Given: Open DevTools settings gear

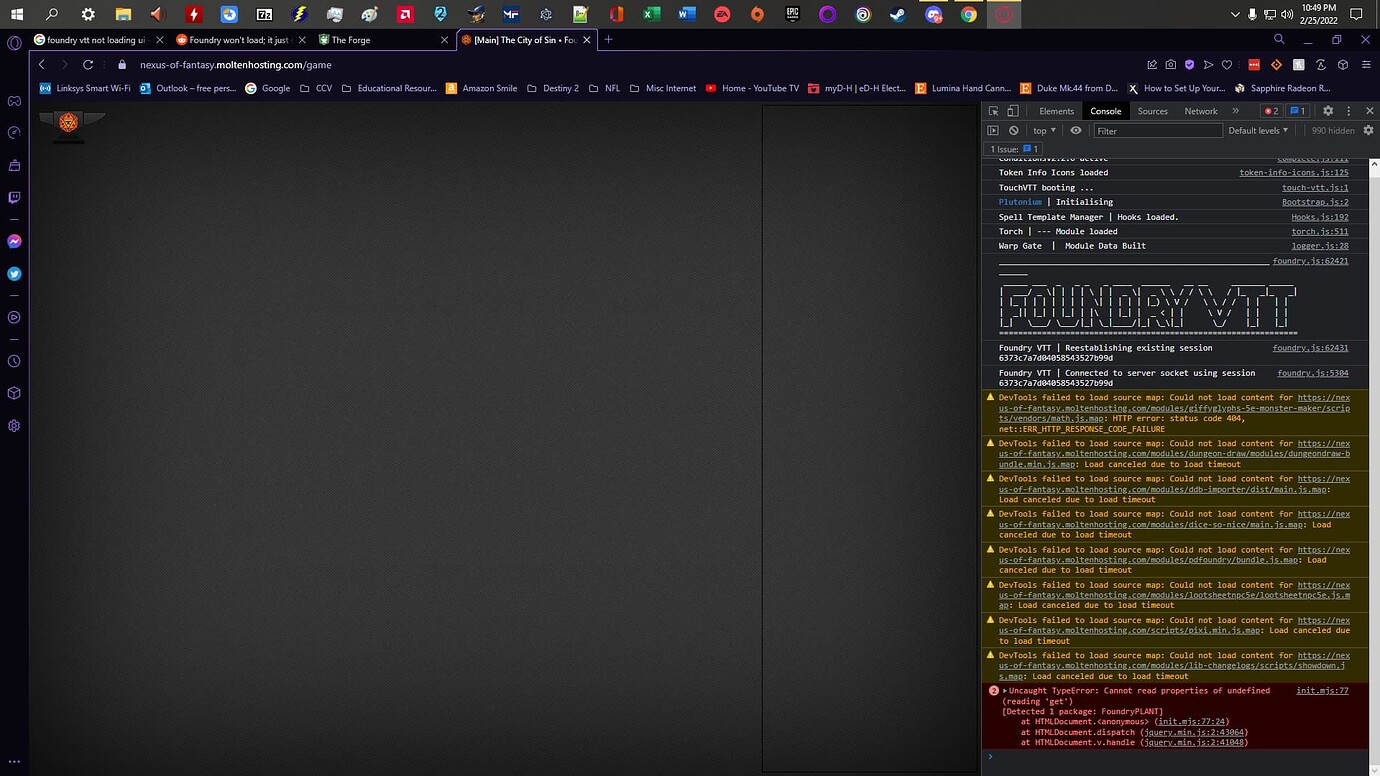Looking at the screenshot, I should [1328, 111].
